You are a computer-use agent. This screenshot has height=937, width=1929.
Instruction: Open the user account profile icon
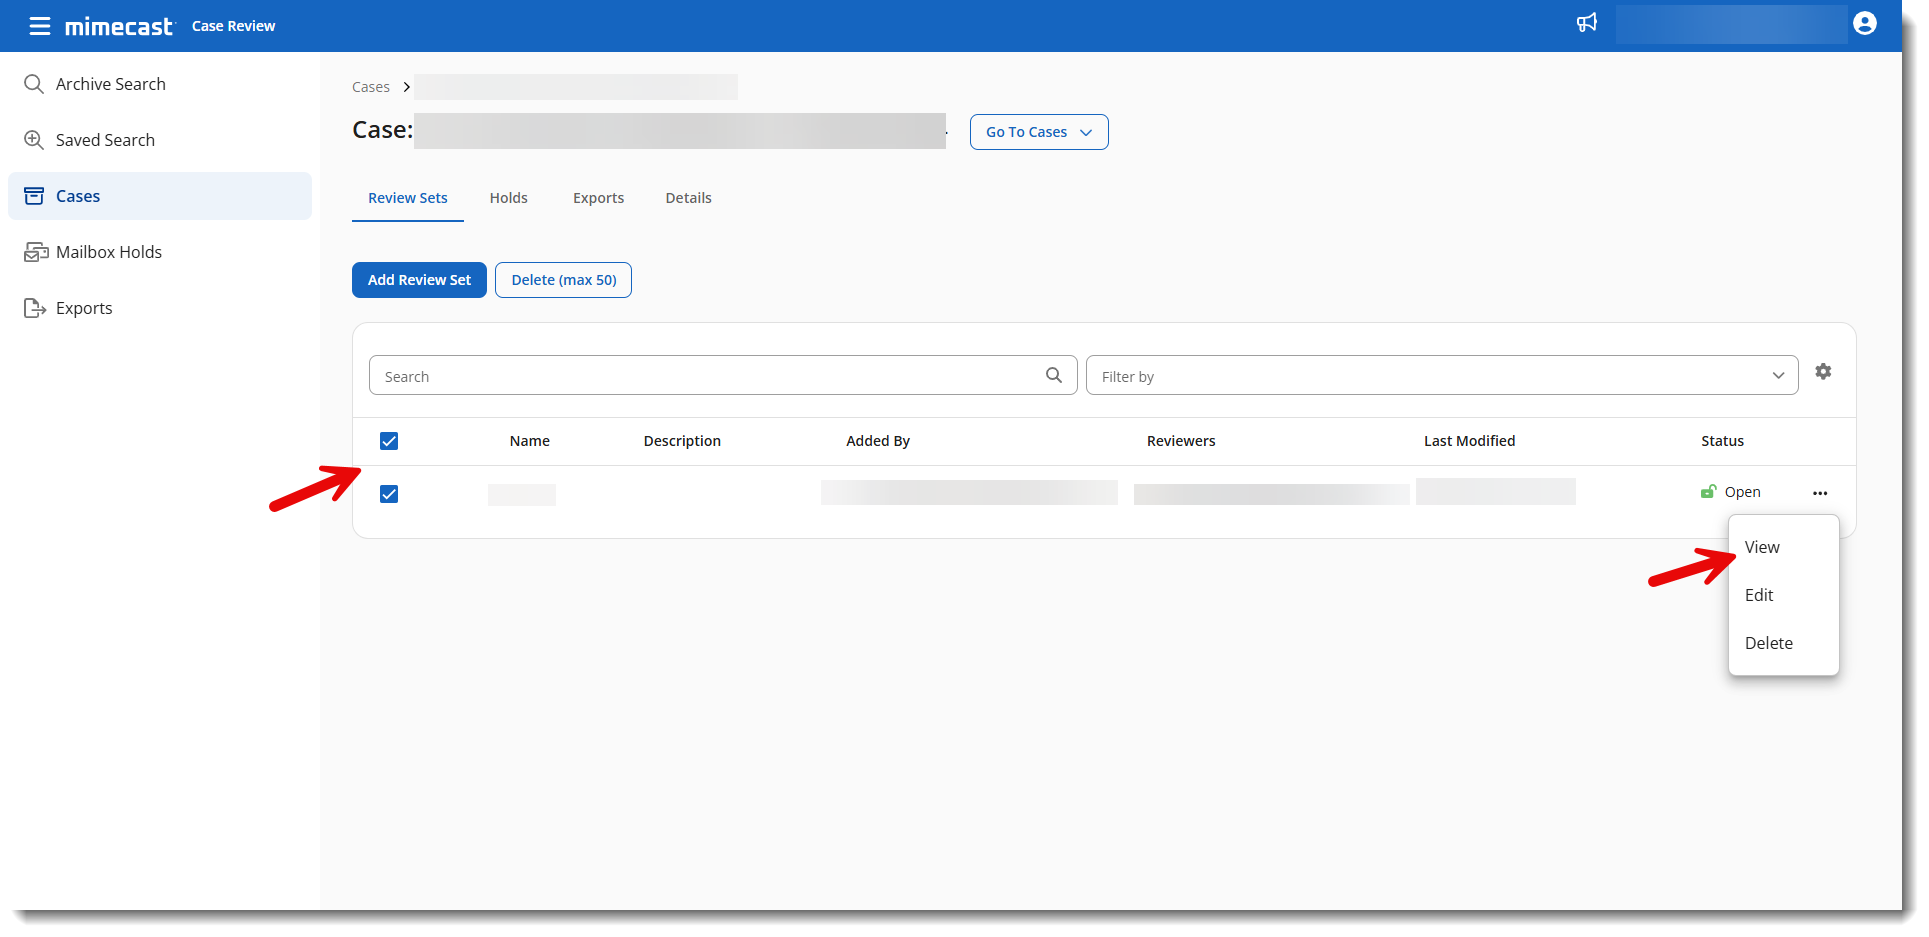[x=1864, y=23]
